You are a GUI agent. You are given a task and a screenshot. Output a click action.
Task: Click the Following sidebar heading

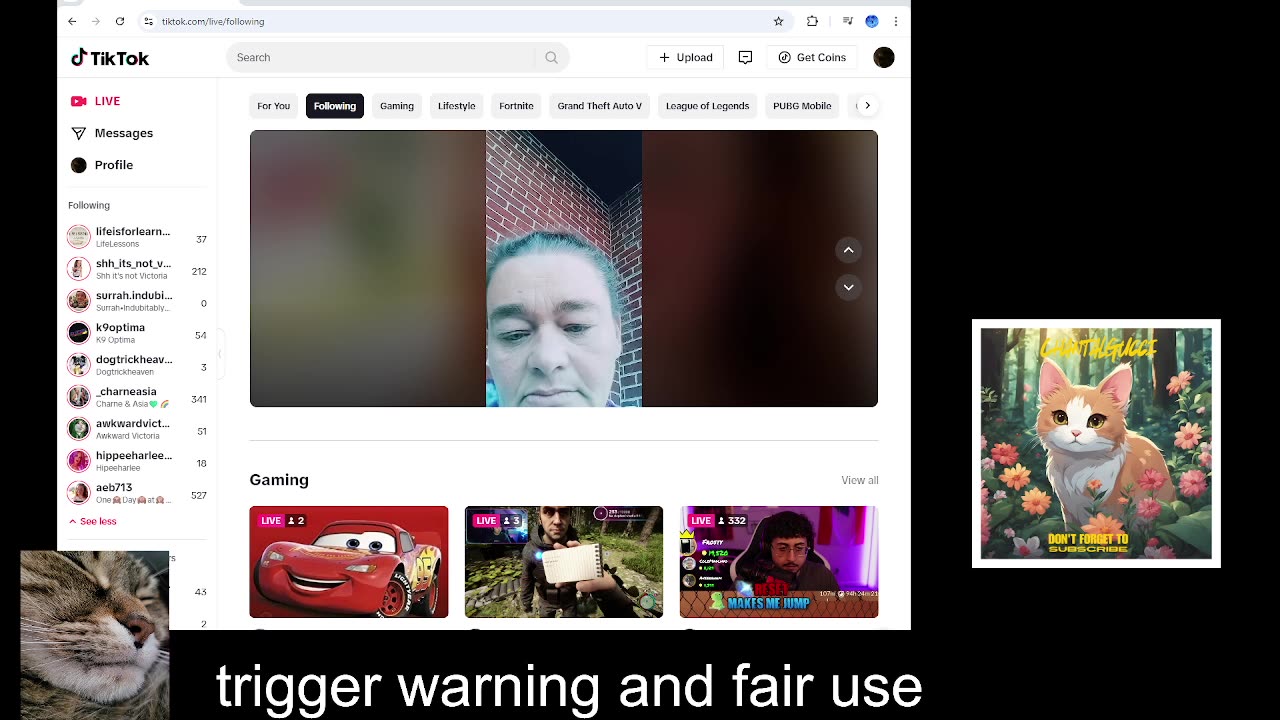89,205
